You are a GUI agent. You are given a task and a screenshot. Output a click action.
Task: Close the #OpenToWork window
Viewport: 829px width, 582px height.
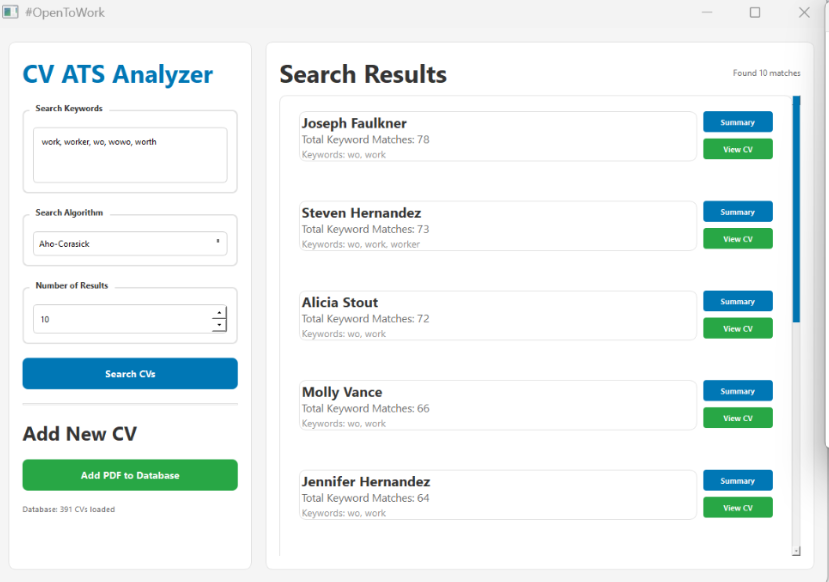[804, 12]
